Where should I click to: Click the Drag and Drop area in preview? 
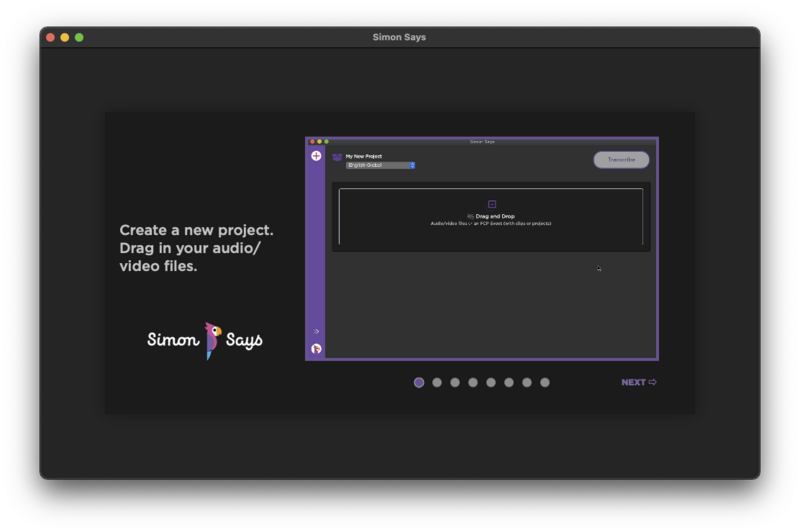coord(491,216)
